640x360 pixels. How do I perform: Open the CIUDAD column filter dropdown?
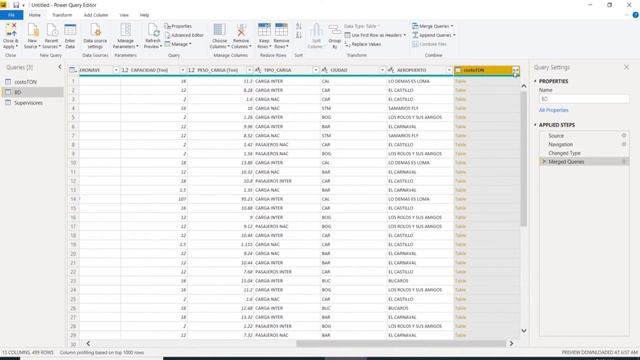382,70
